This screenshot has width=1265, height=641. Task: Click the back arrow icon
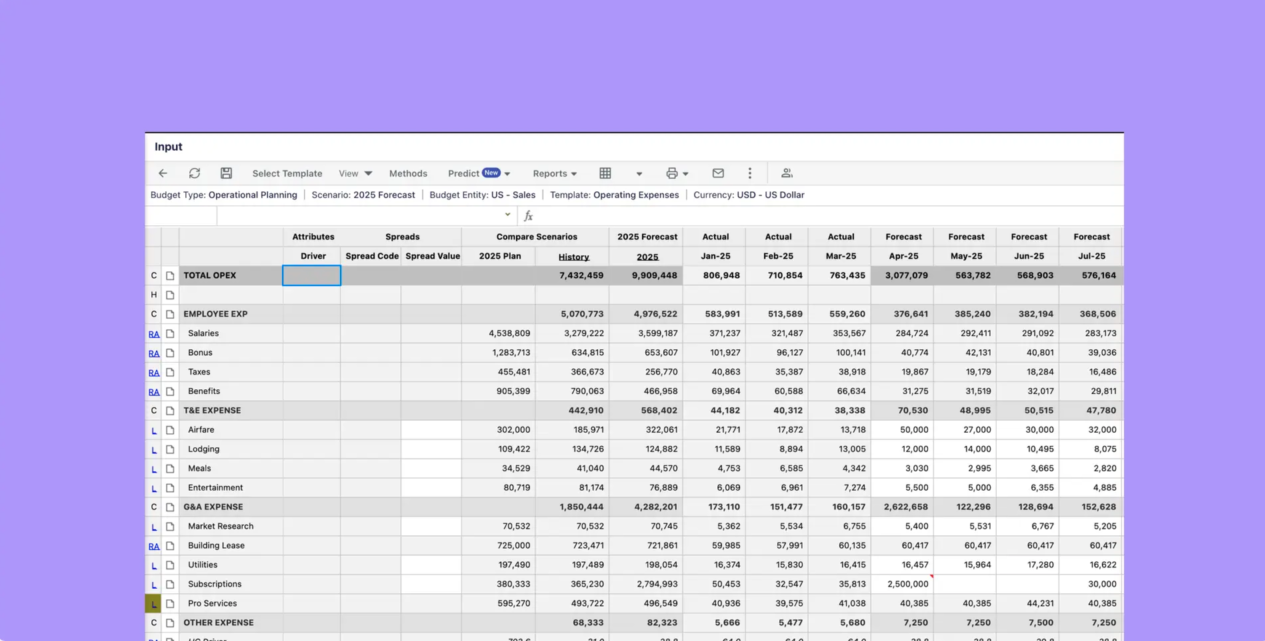click(163, 173)
